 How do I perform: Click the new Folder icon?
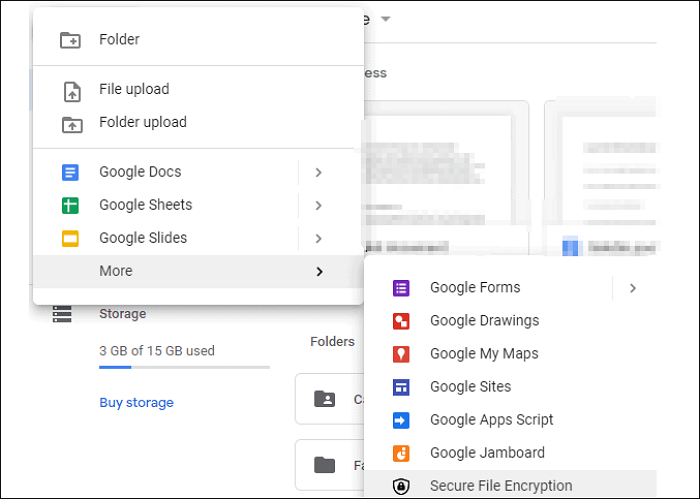coord(70,40)
